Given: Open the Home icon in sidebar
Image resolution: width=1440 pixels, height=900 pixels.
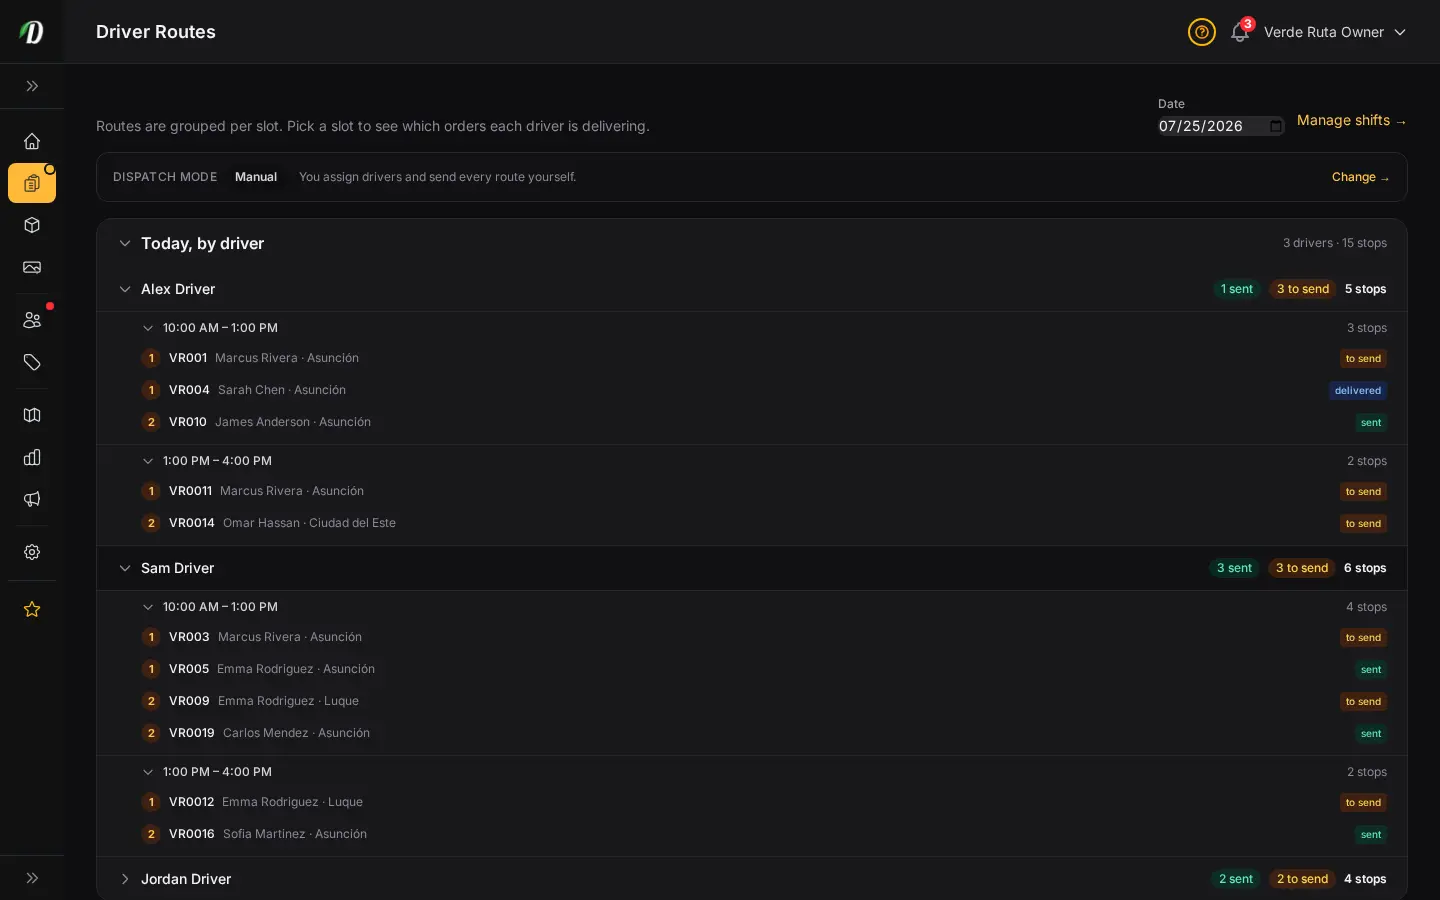Looking at the screenshot, I should pyautogui.click(x=32, y=141).
